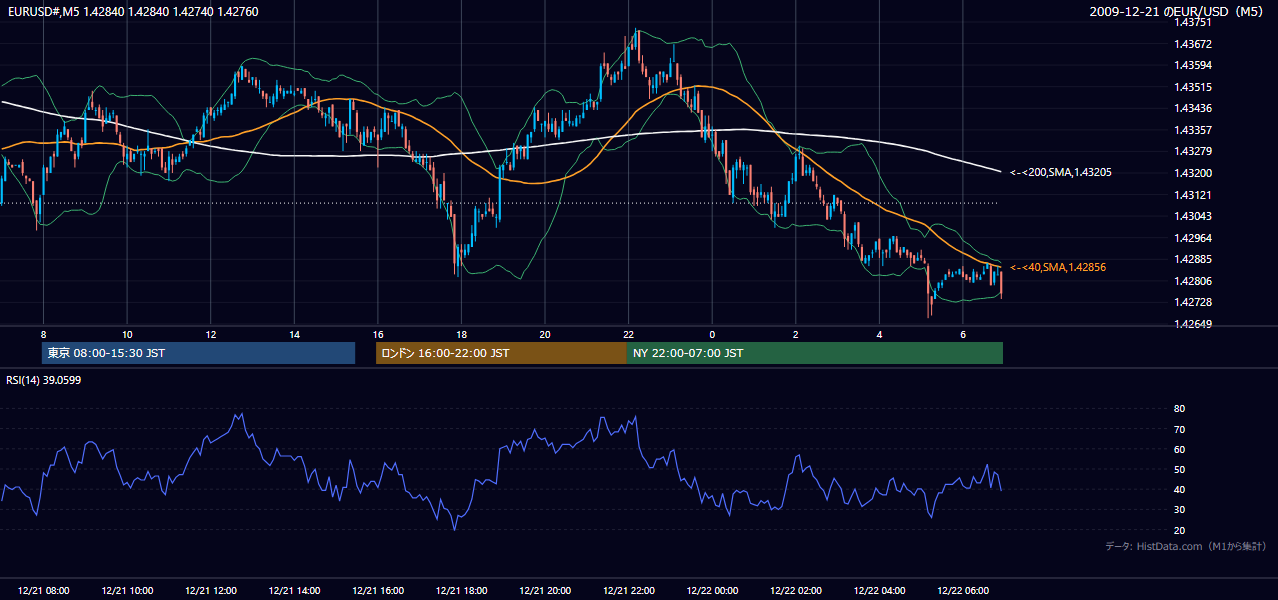This screenshot has height=600, width=1278.
Task: Click the 12/22 02:00 time label
Action: pyautogui.click(x=796, y=591)
